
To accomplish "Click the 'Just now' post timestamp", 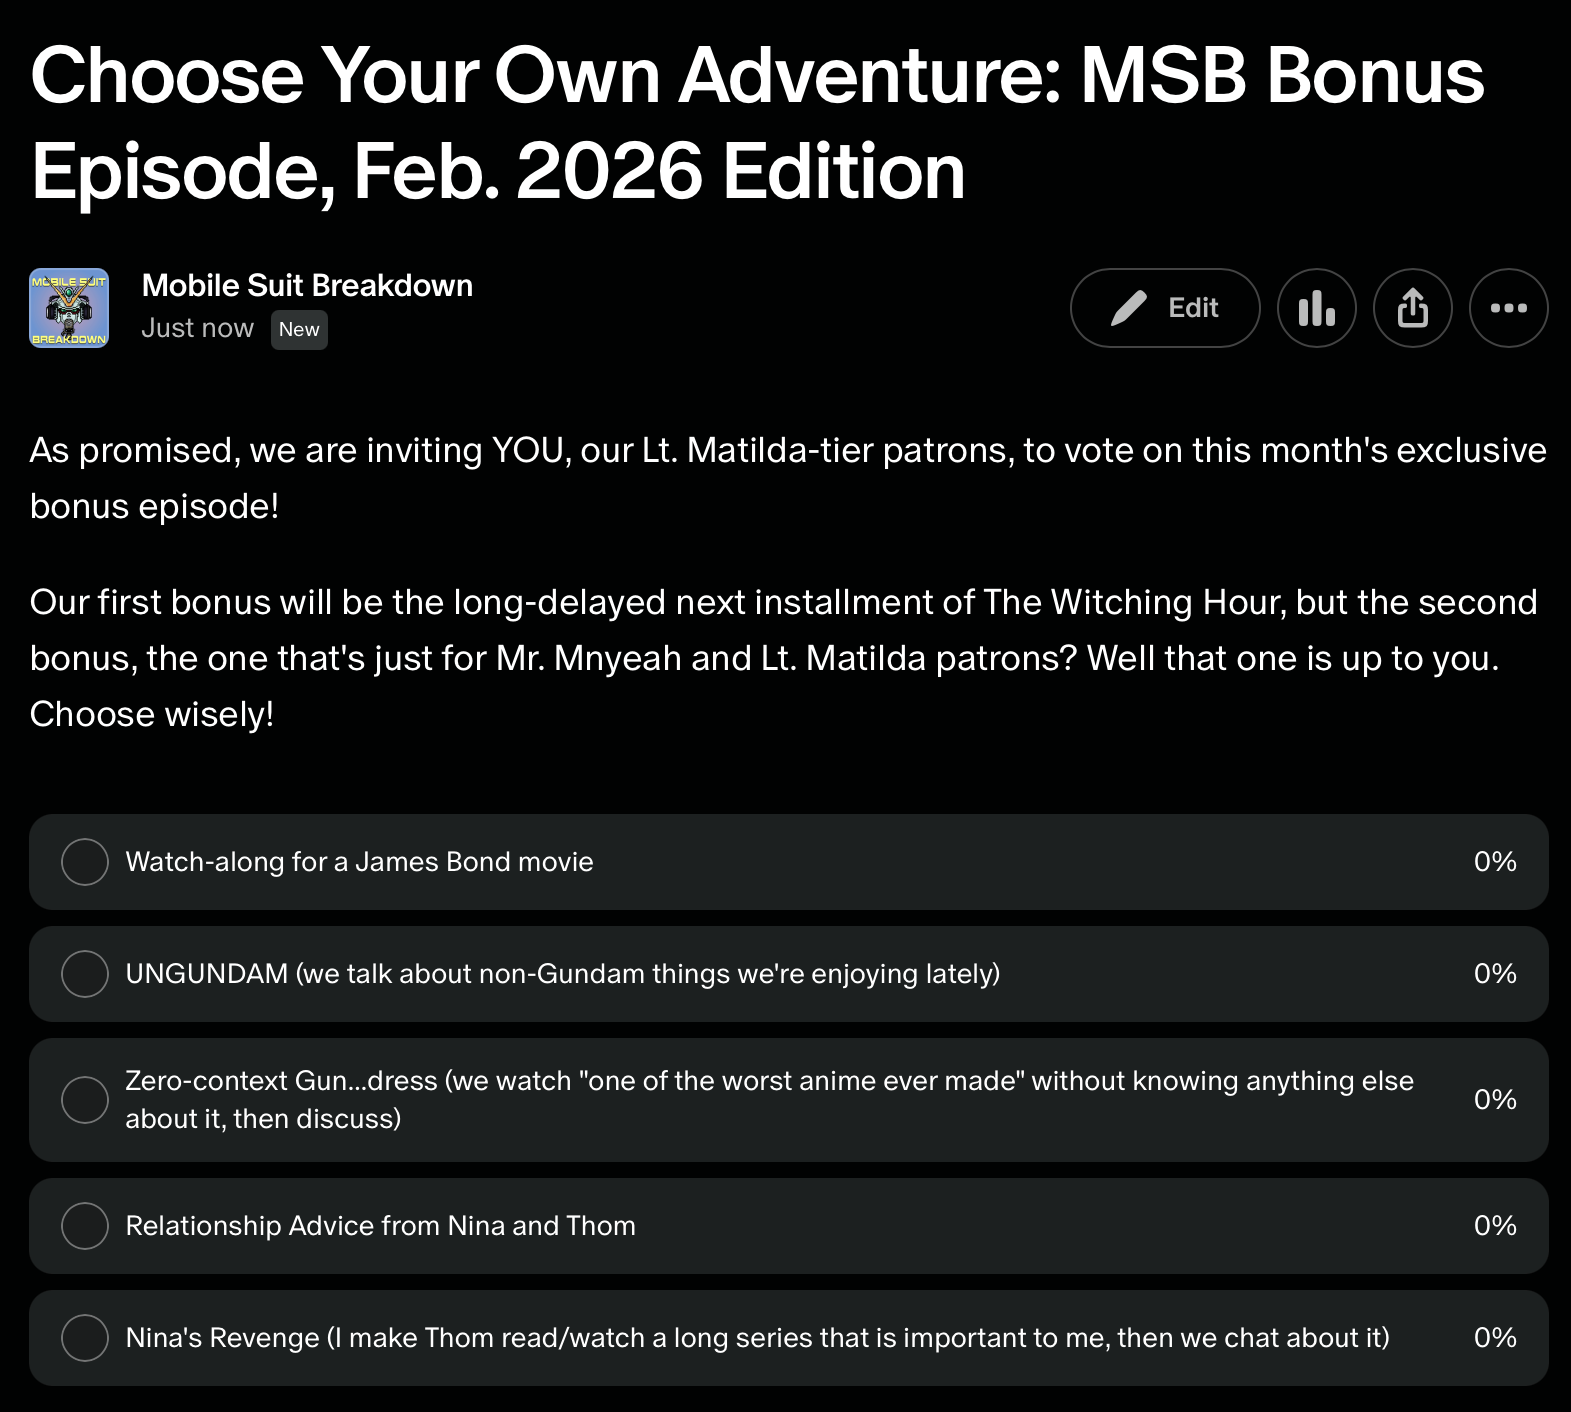I will pos(198,329).
